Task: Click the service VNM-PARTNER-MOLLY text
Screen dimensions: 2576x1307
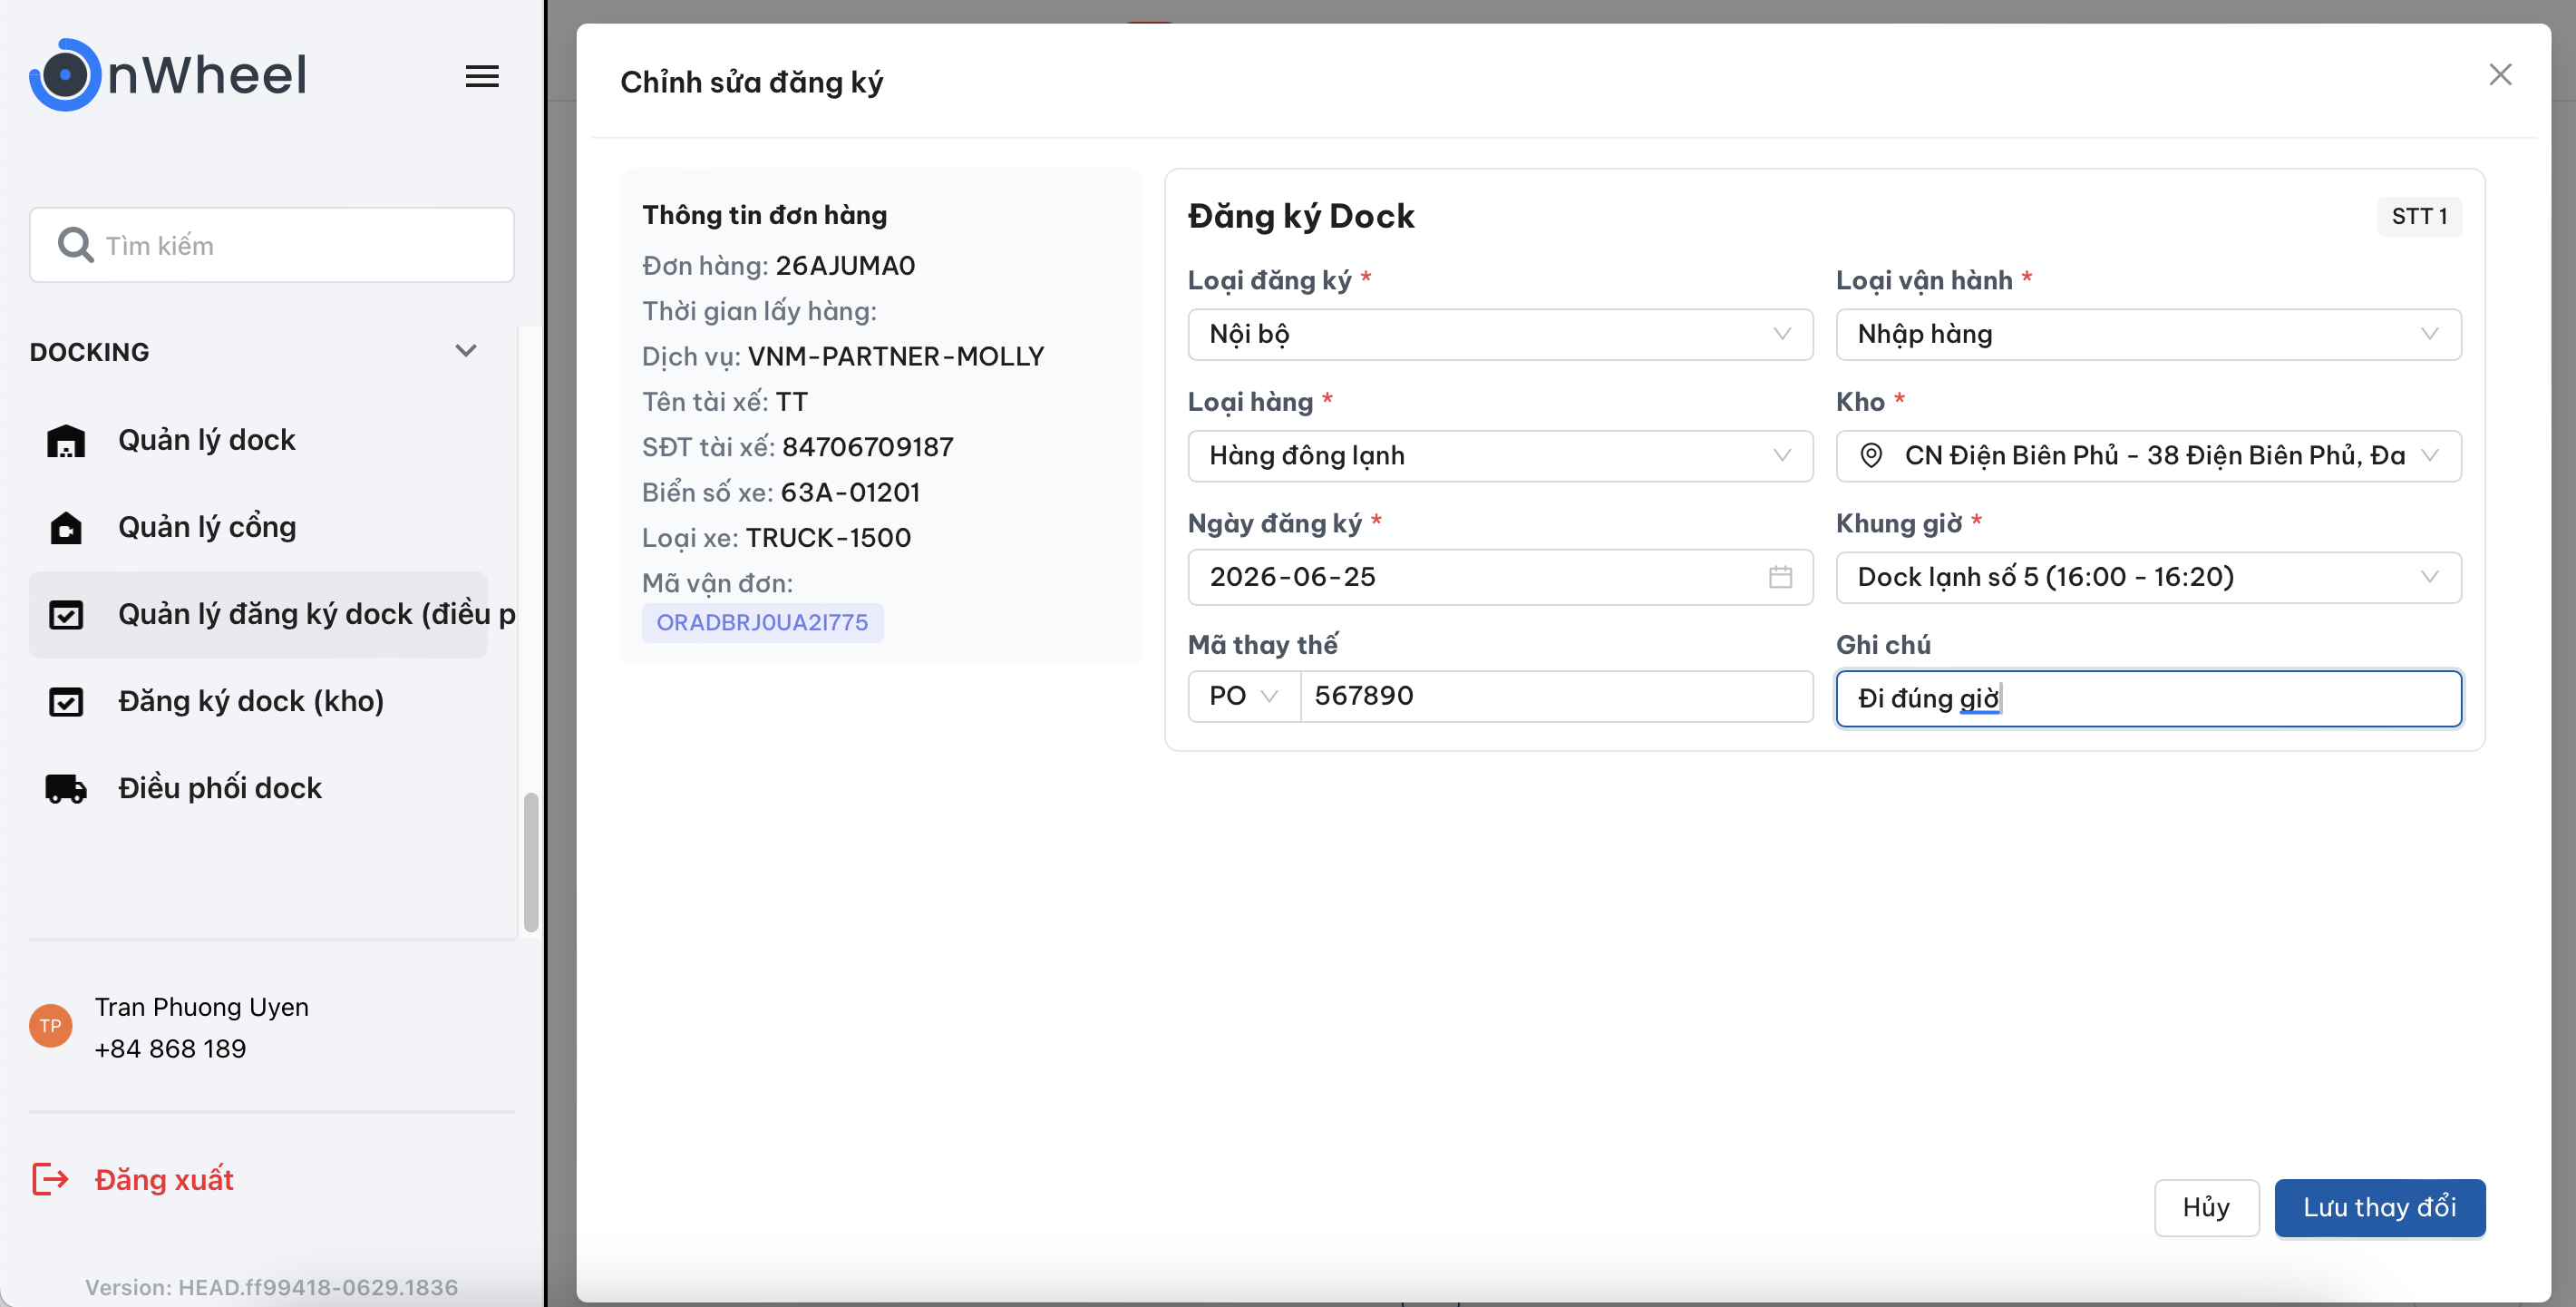Action: pos(895,357)
